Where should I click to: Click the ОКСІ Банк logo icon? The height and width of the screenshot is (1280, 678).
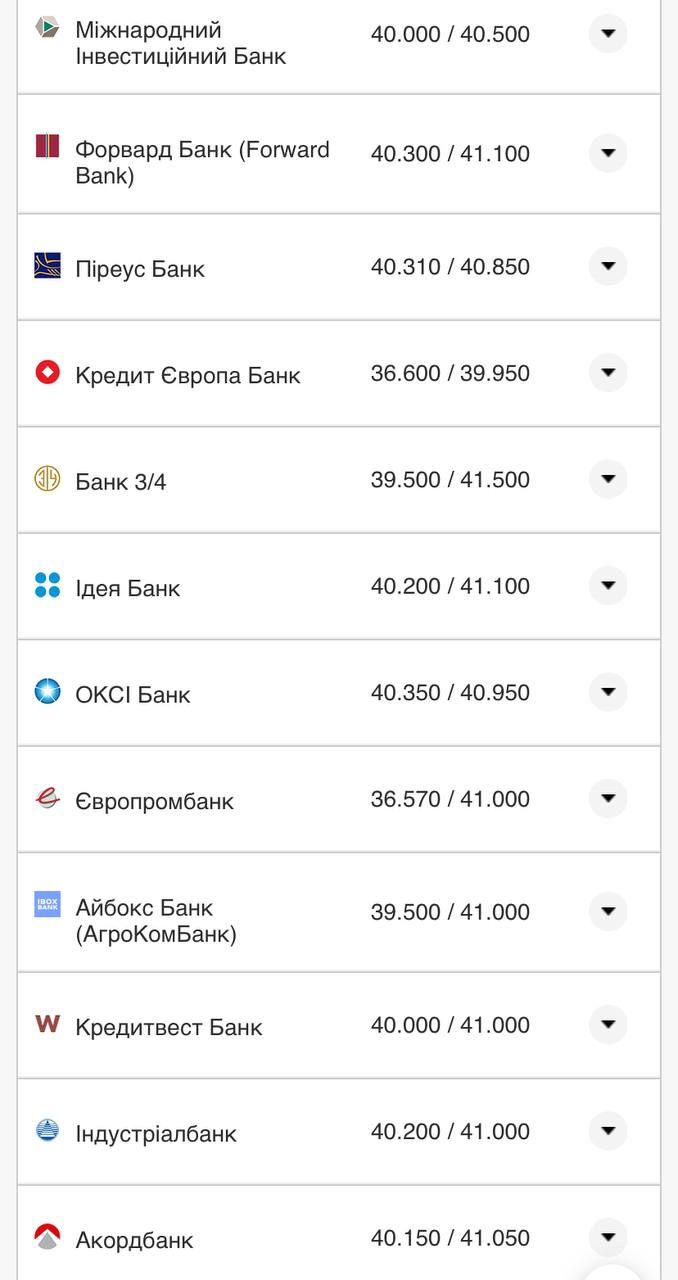click(x=47, y=691)
